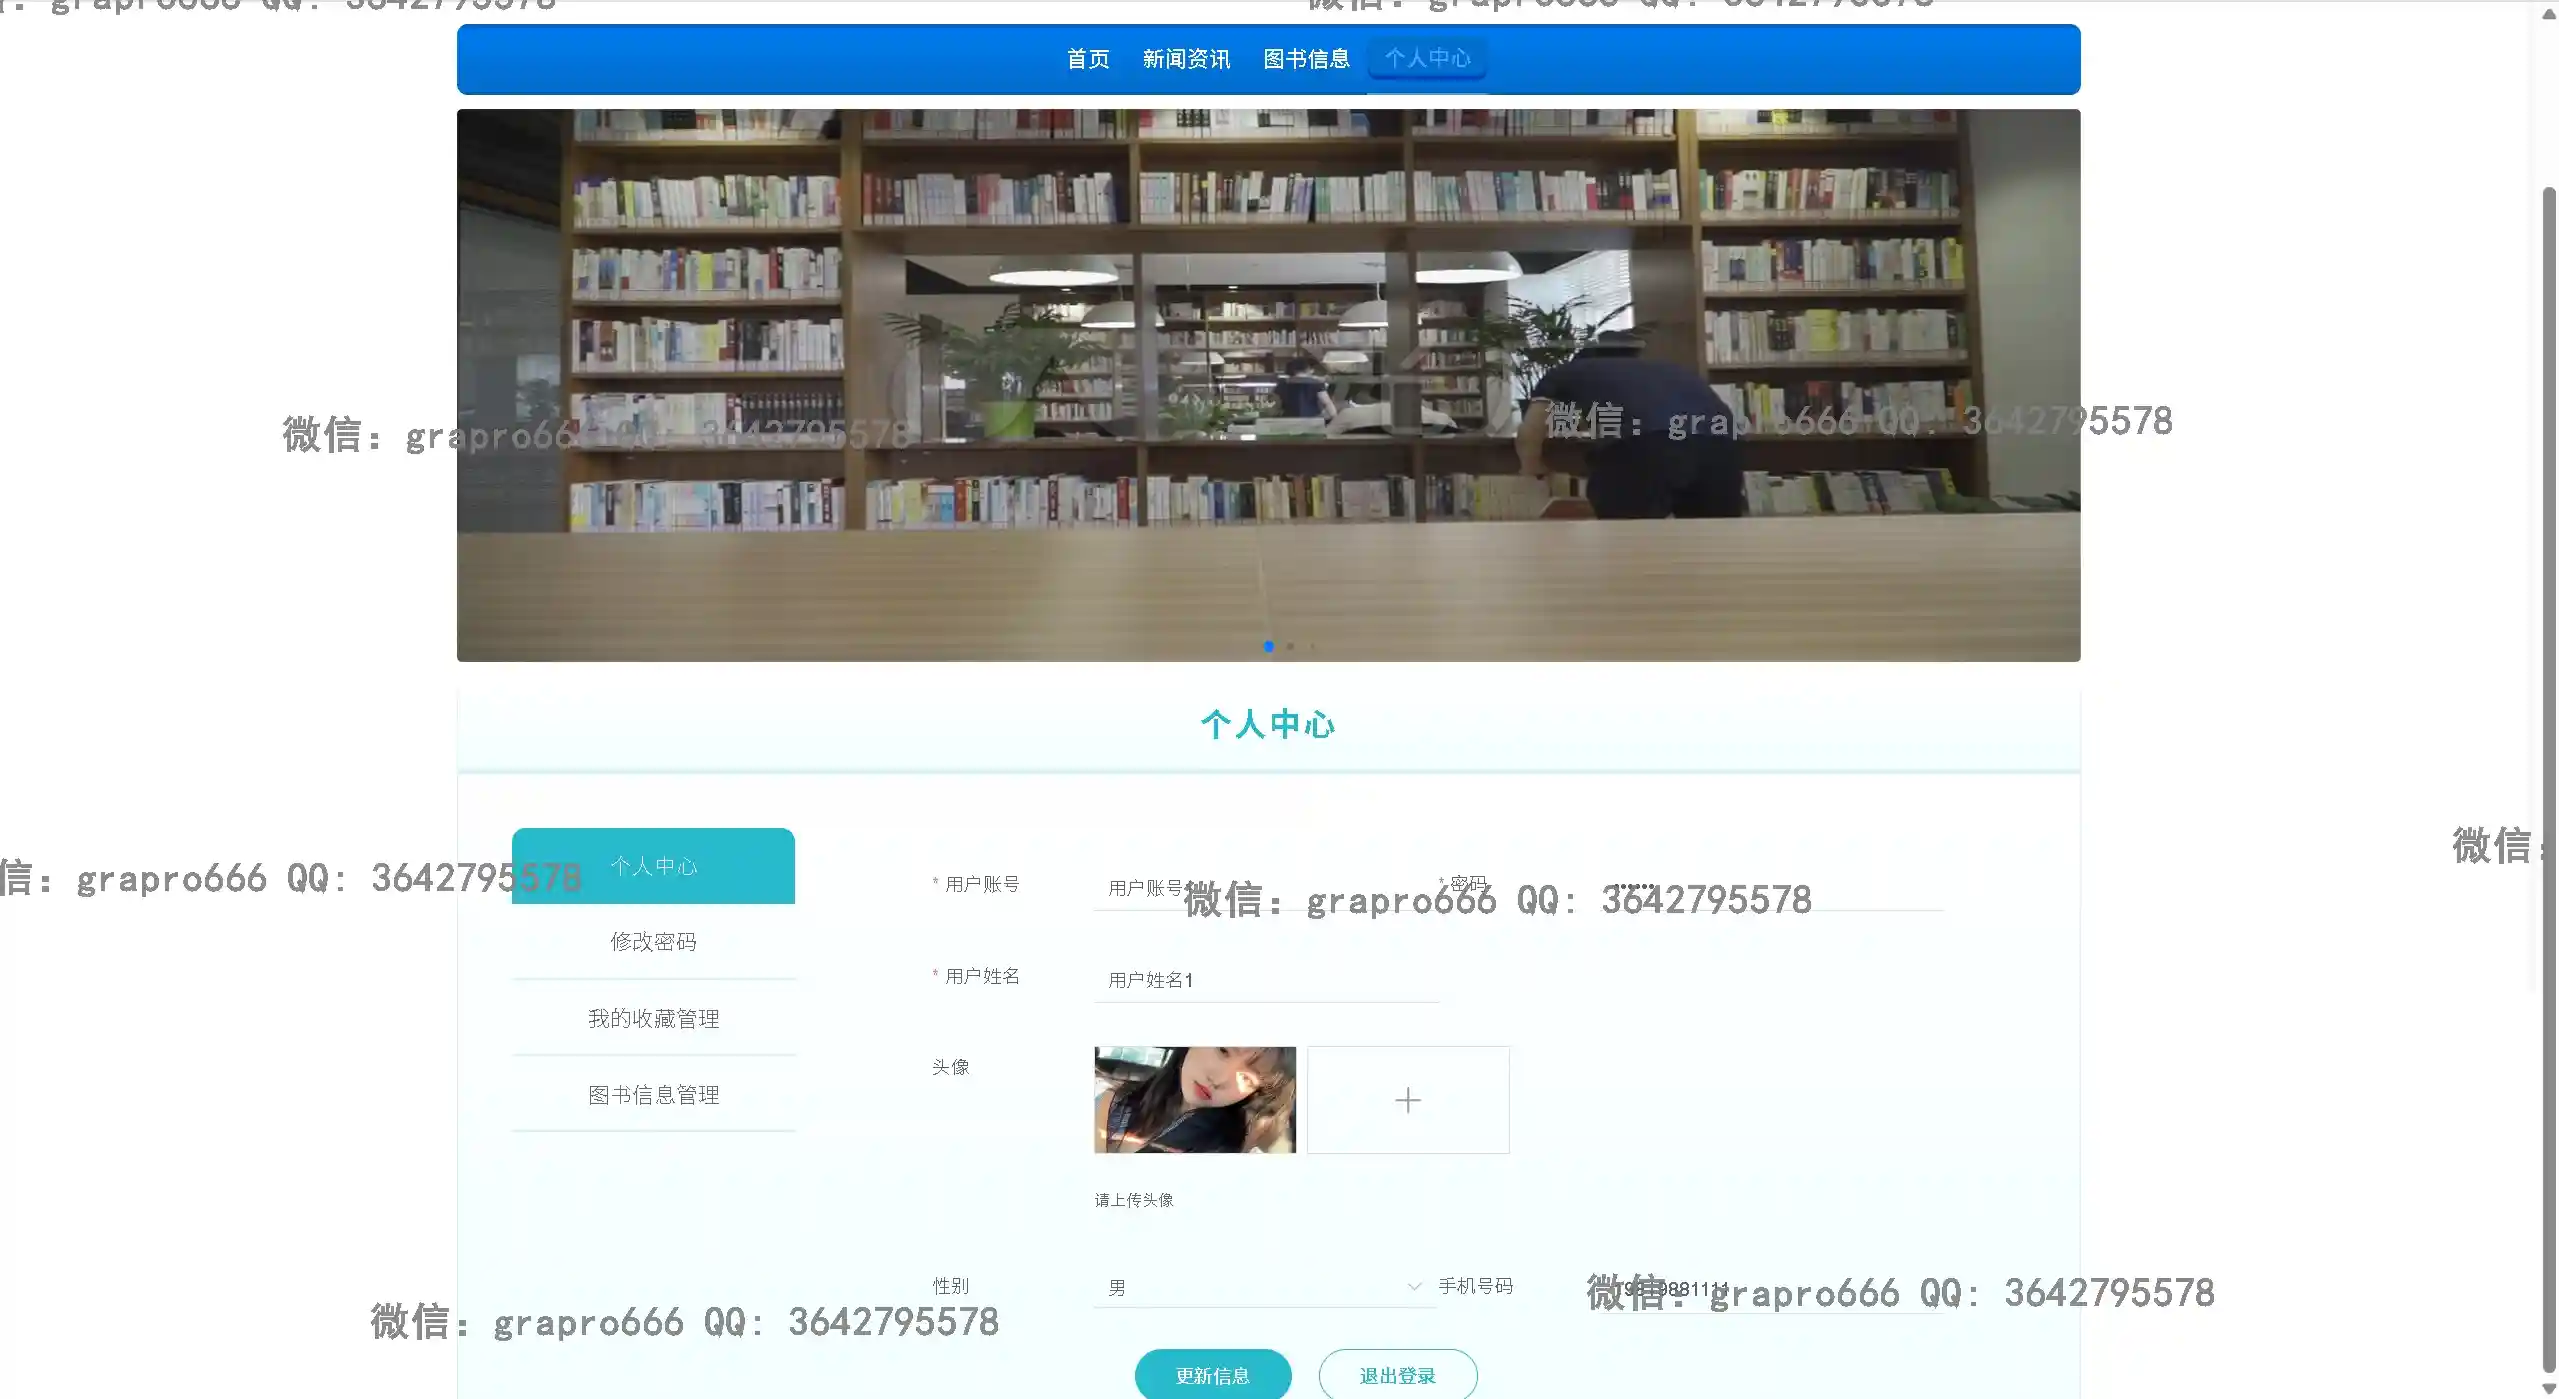This screenshot has height=1399, width=2559.
Task: Go to 首页 in navigation bar
Action: (x=1088, y=59)
